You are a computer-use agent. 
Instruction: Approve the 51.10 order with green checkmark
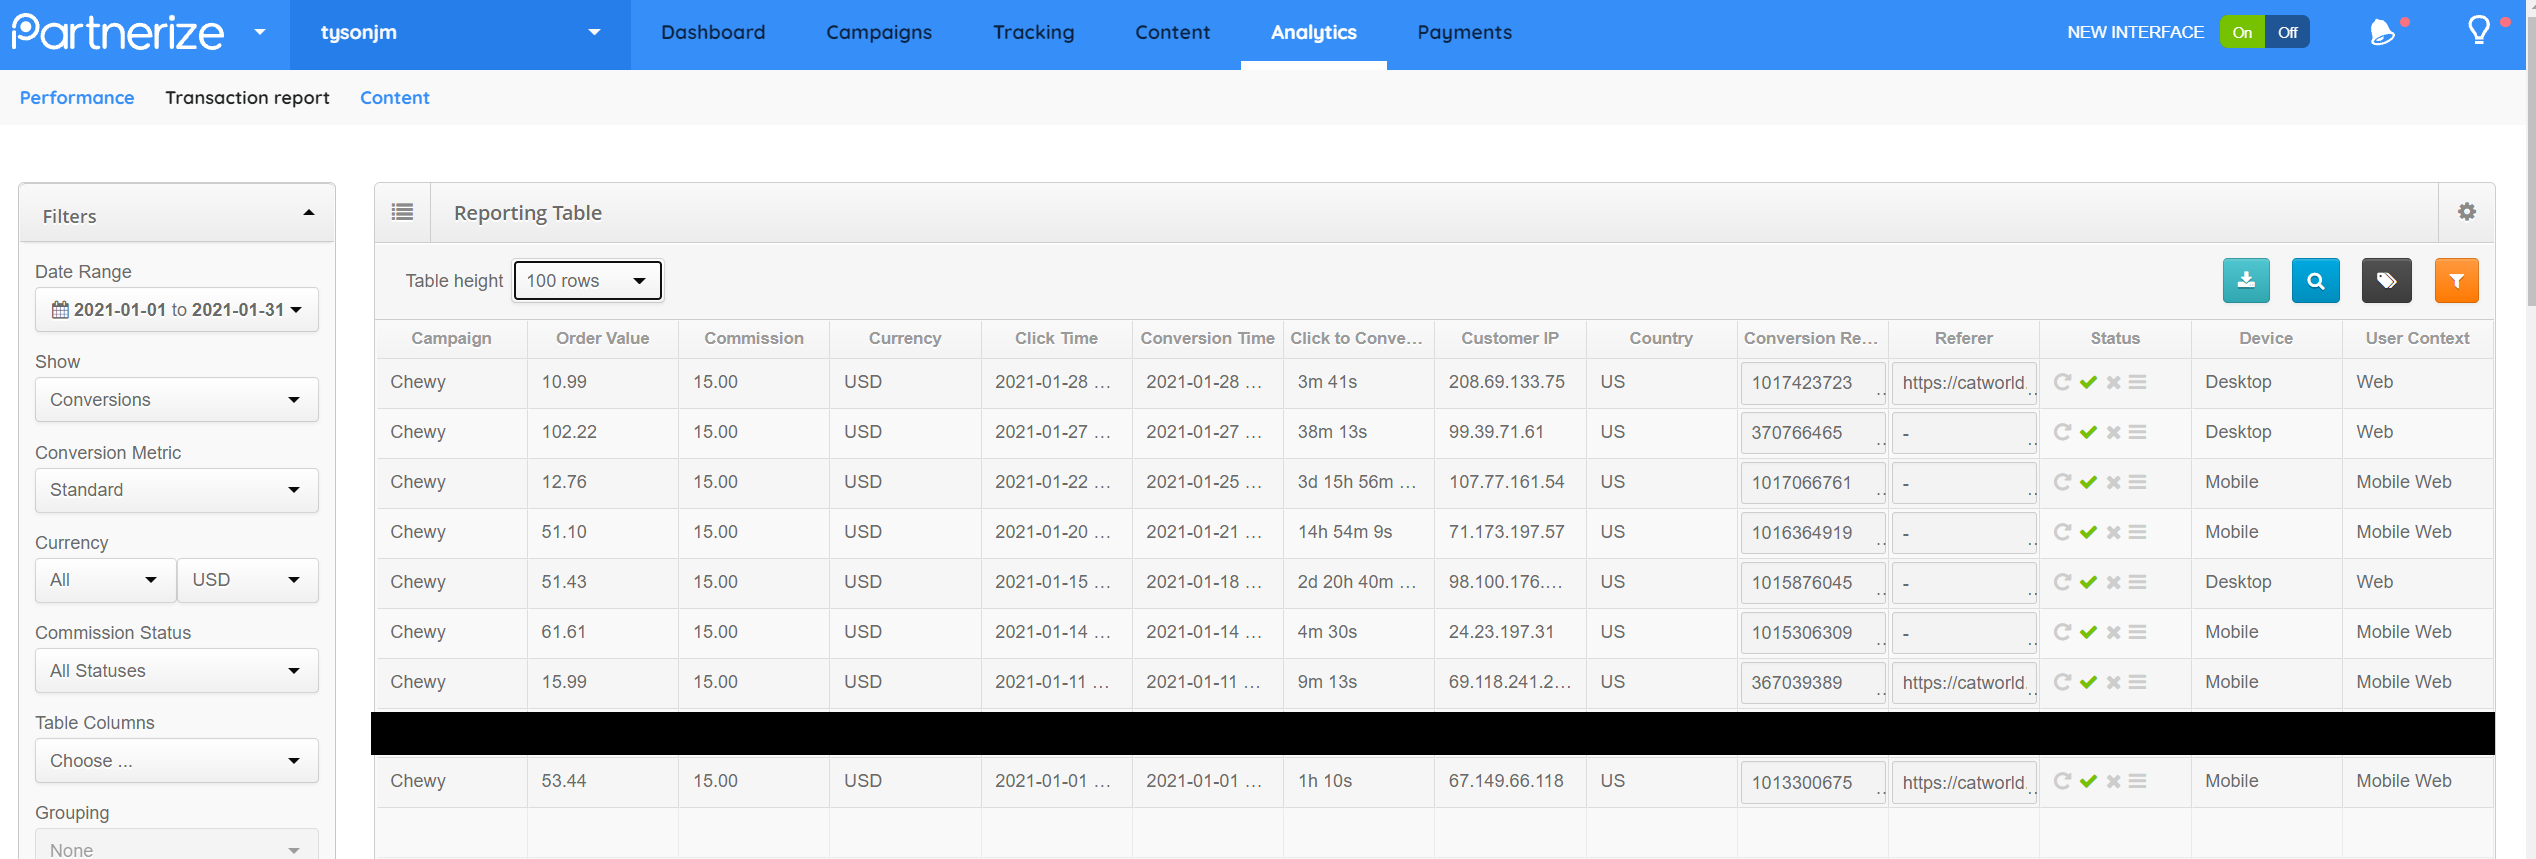coord(2088,532)
